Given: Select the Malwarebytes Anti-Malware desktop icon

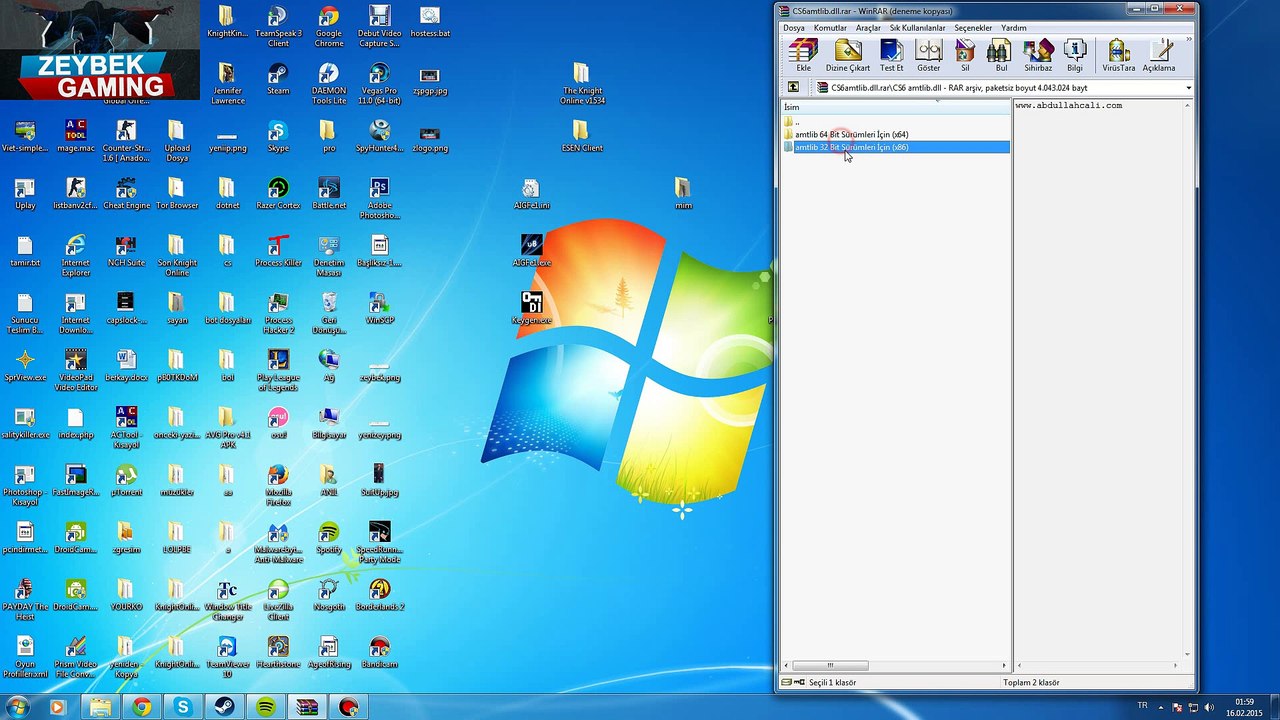Looking at the screenshot, I should 278,543.
